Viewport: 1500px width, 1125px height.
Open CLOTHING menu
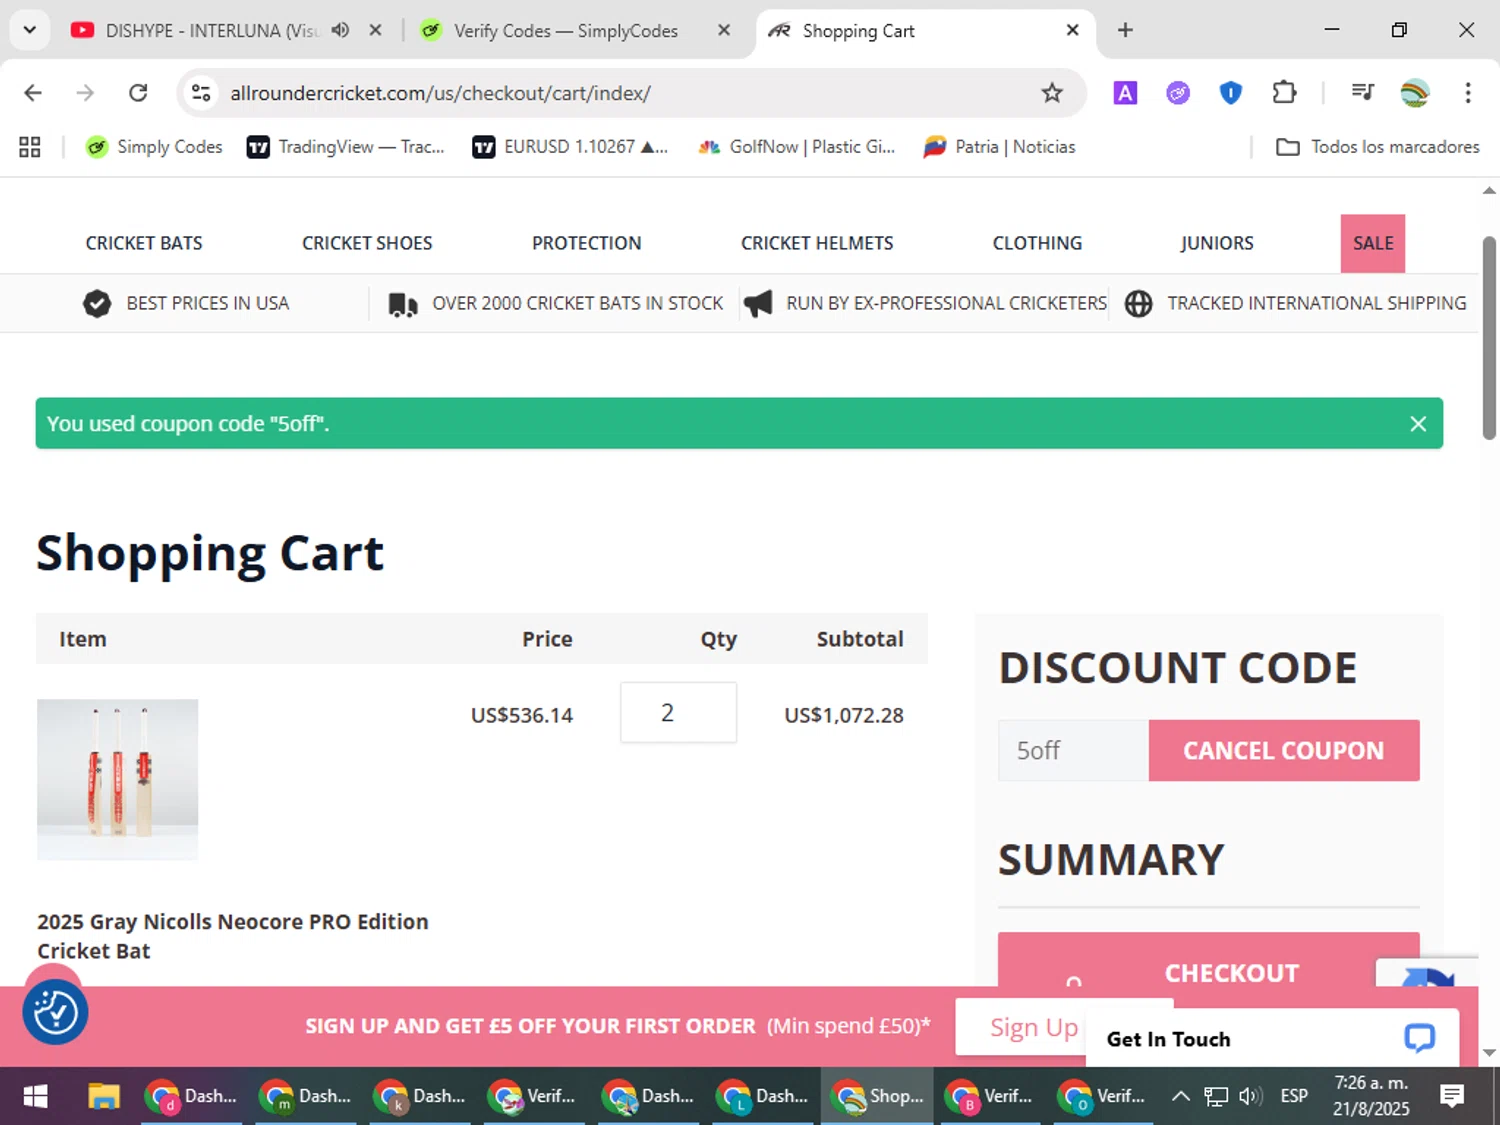pos(1037,243)
